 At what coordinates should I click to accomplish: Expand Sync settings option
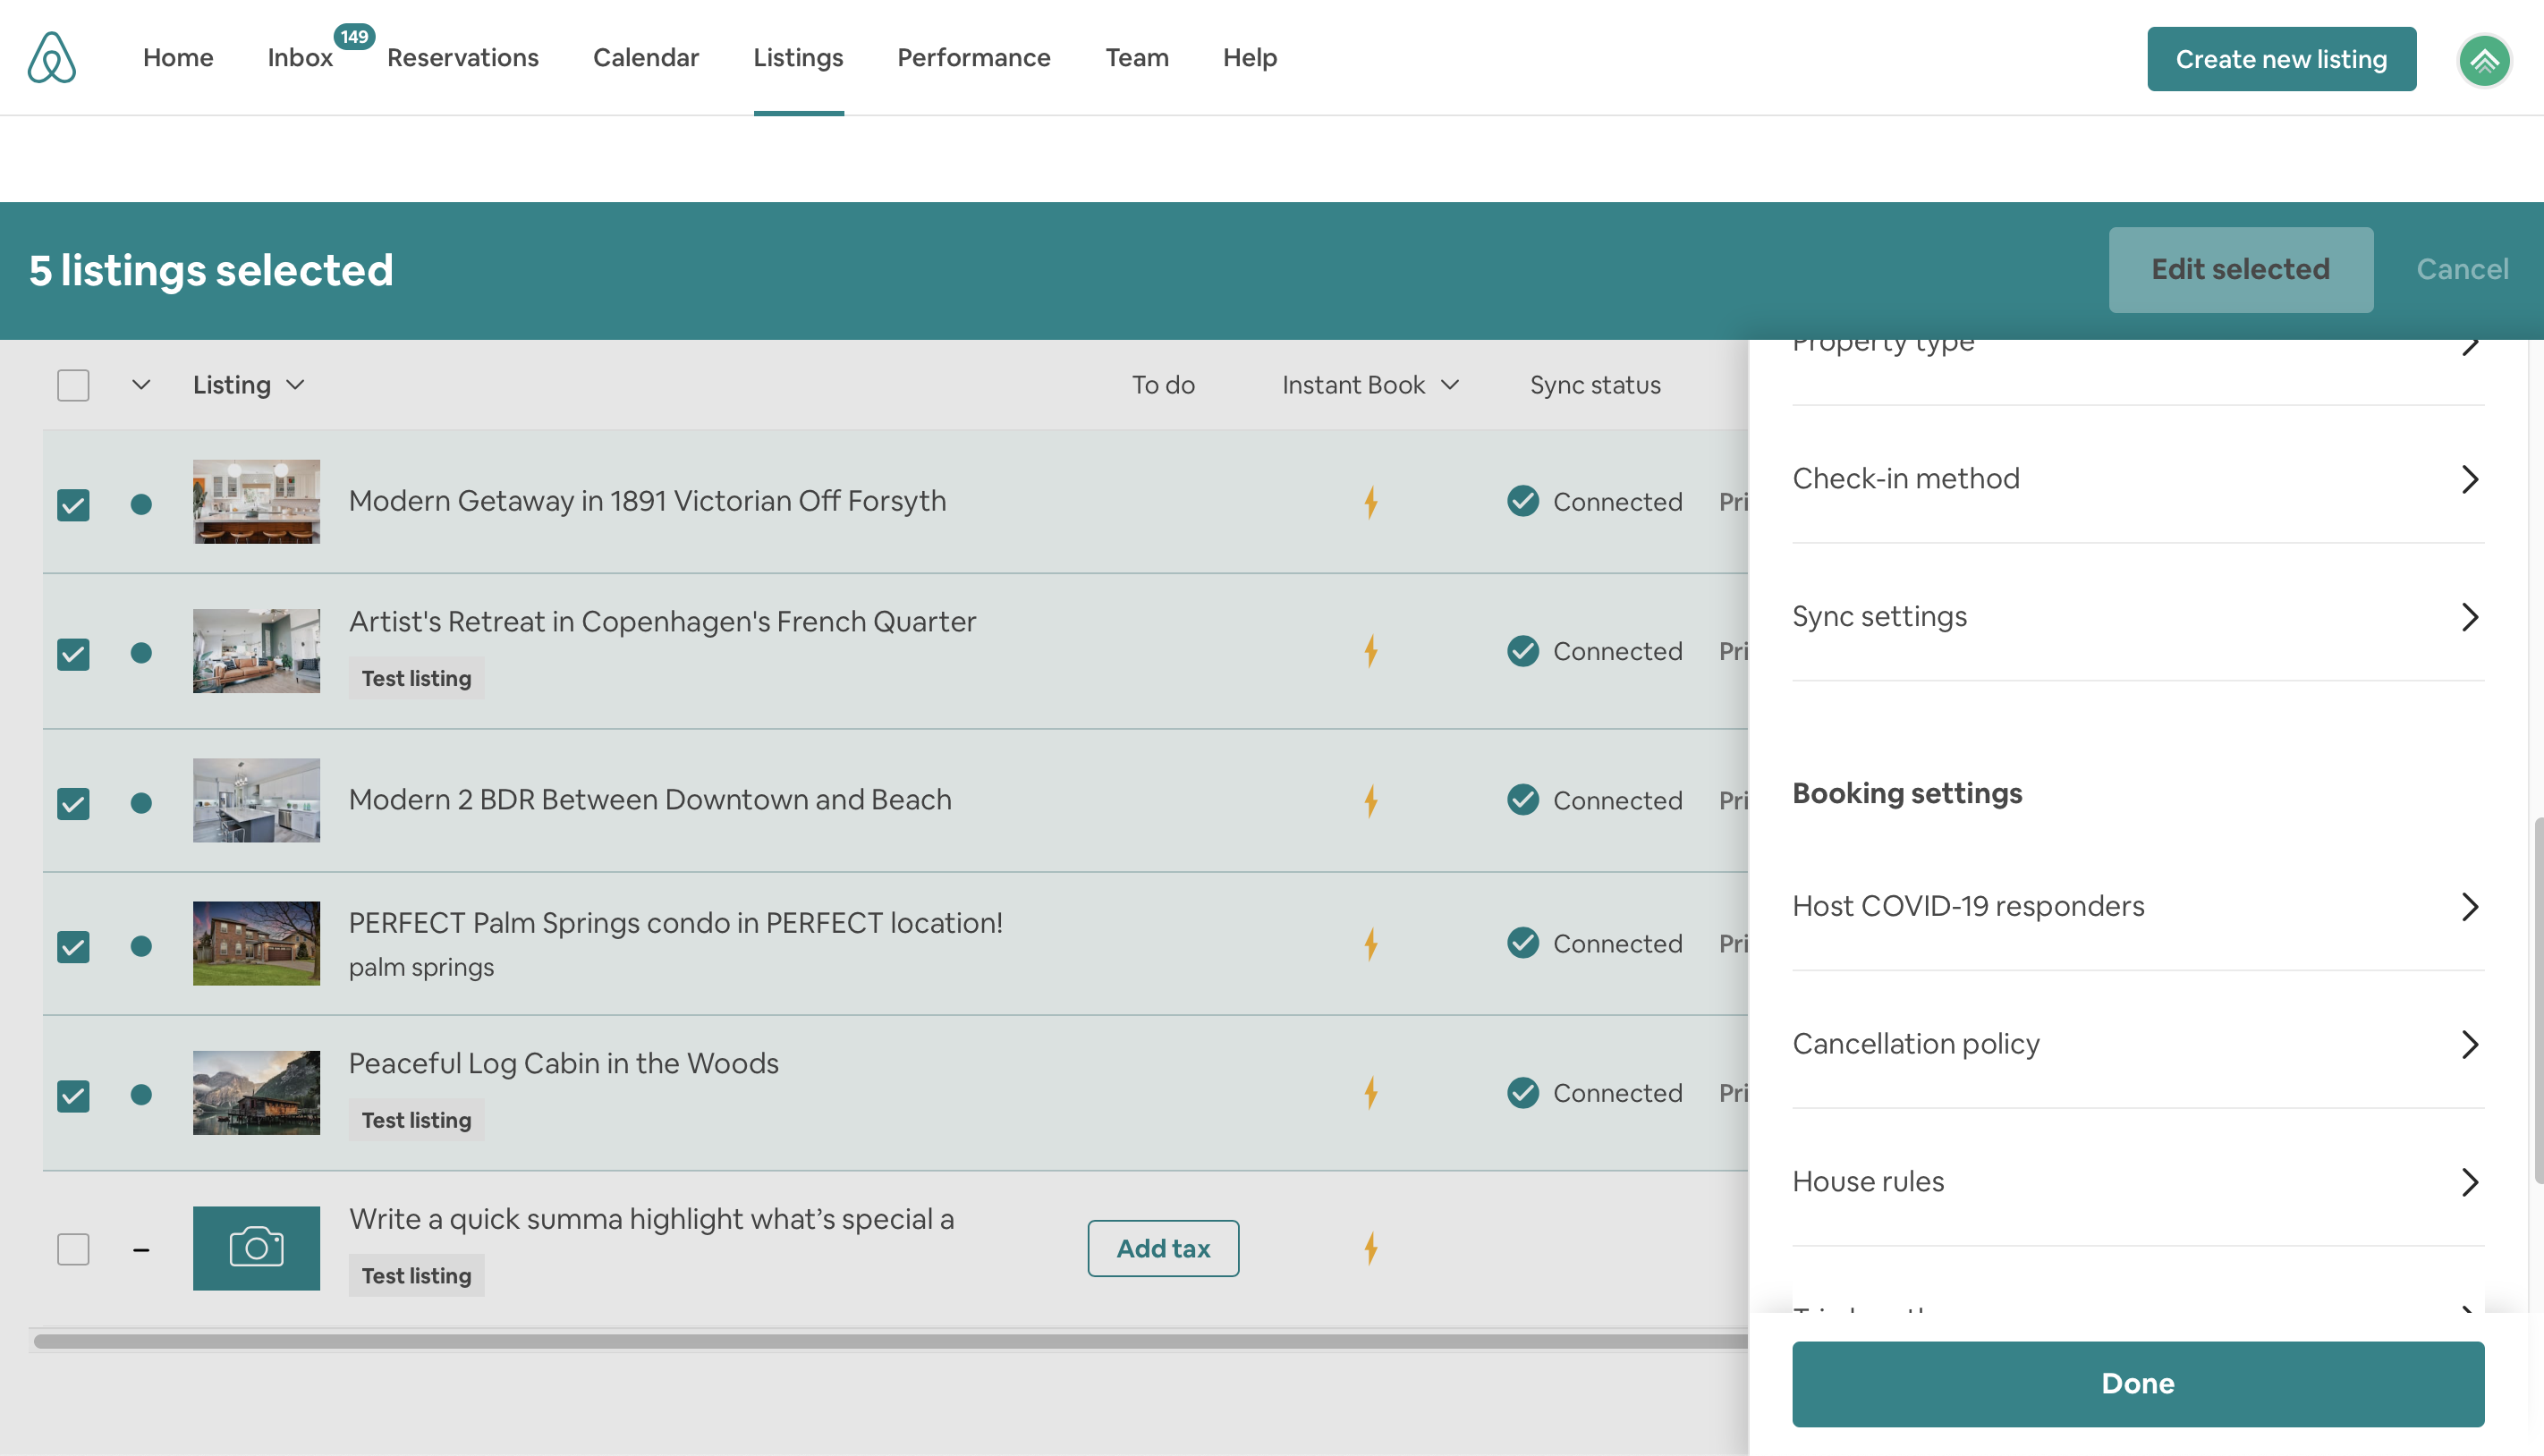[x=2138, y=617]
